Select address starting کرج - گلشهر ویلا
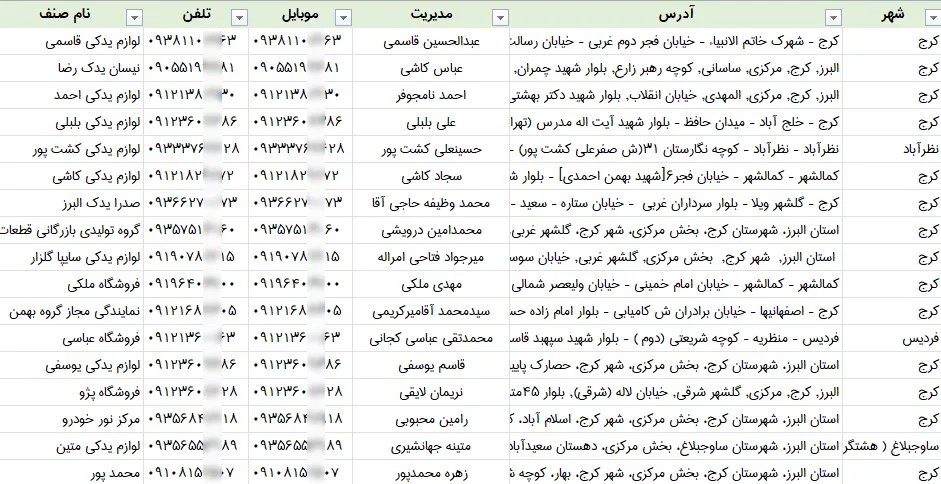 point(676,204)
